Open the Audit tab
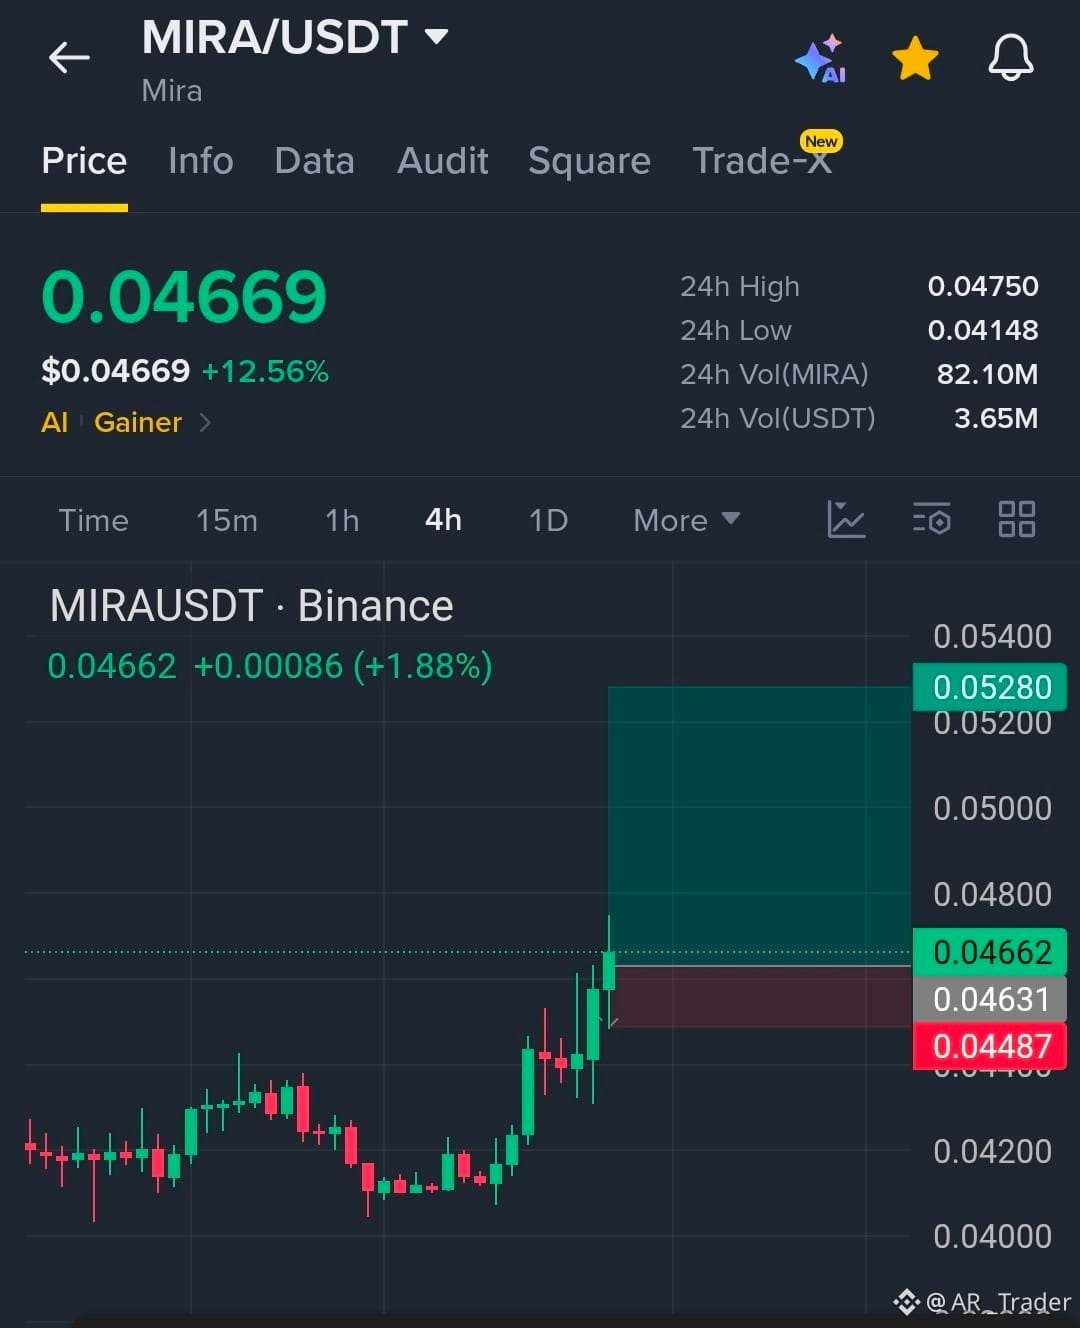 pos(442,161)
